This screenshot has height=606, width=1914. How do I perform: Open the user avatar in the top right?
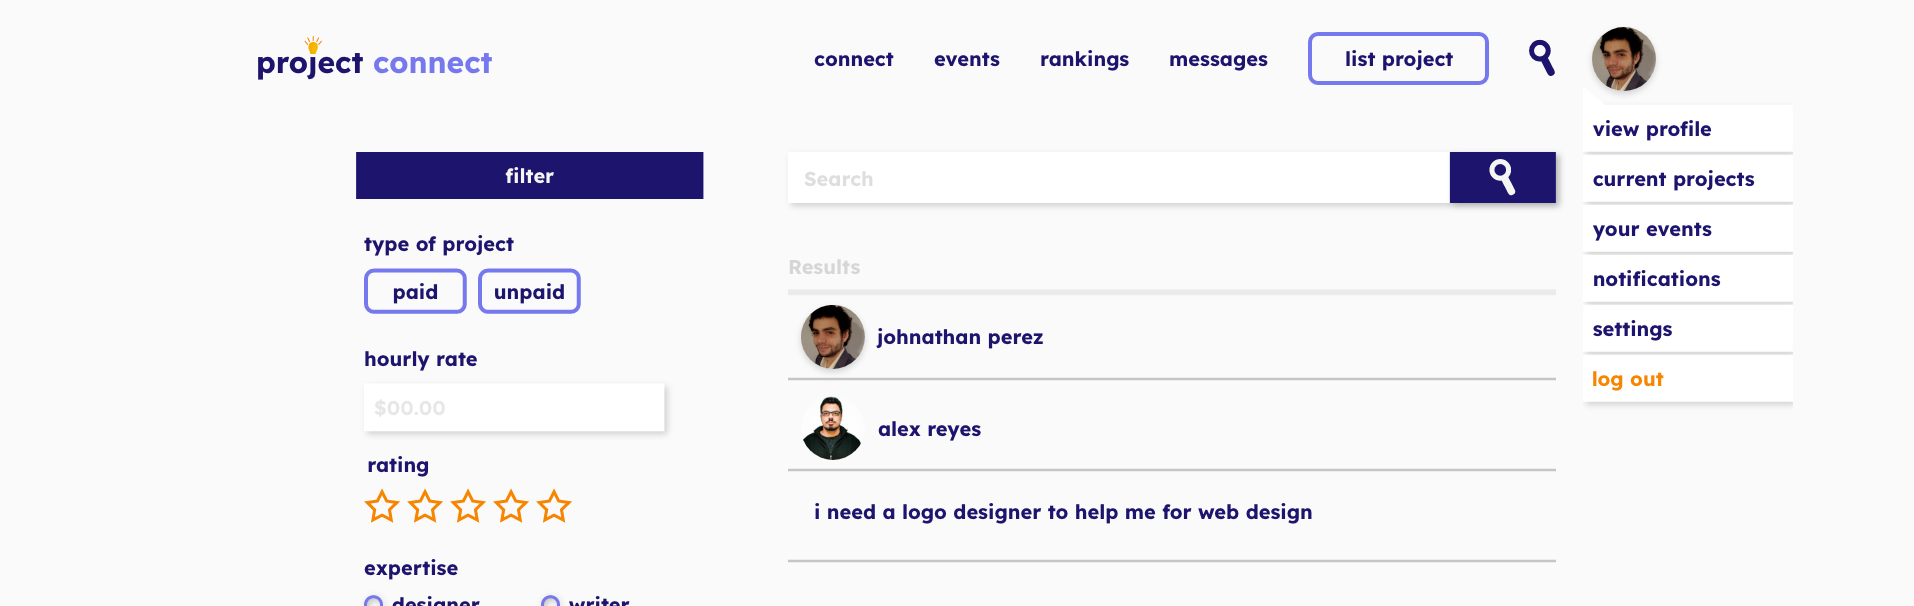tap(1623, 59)
